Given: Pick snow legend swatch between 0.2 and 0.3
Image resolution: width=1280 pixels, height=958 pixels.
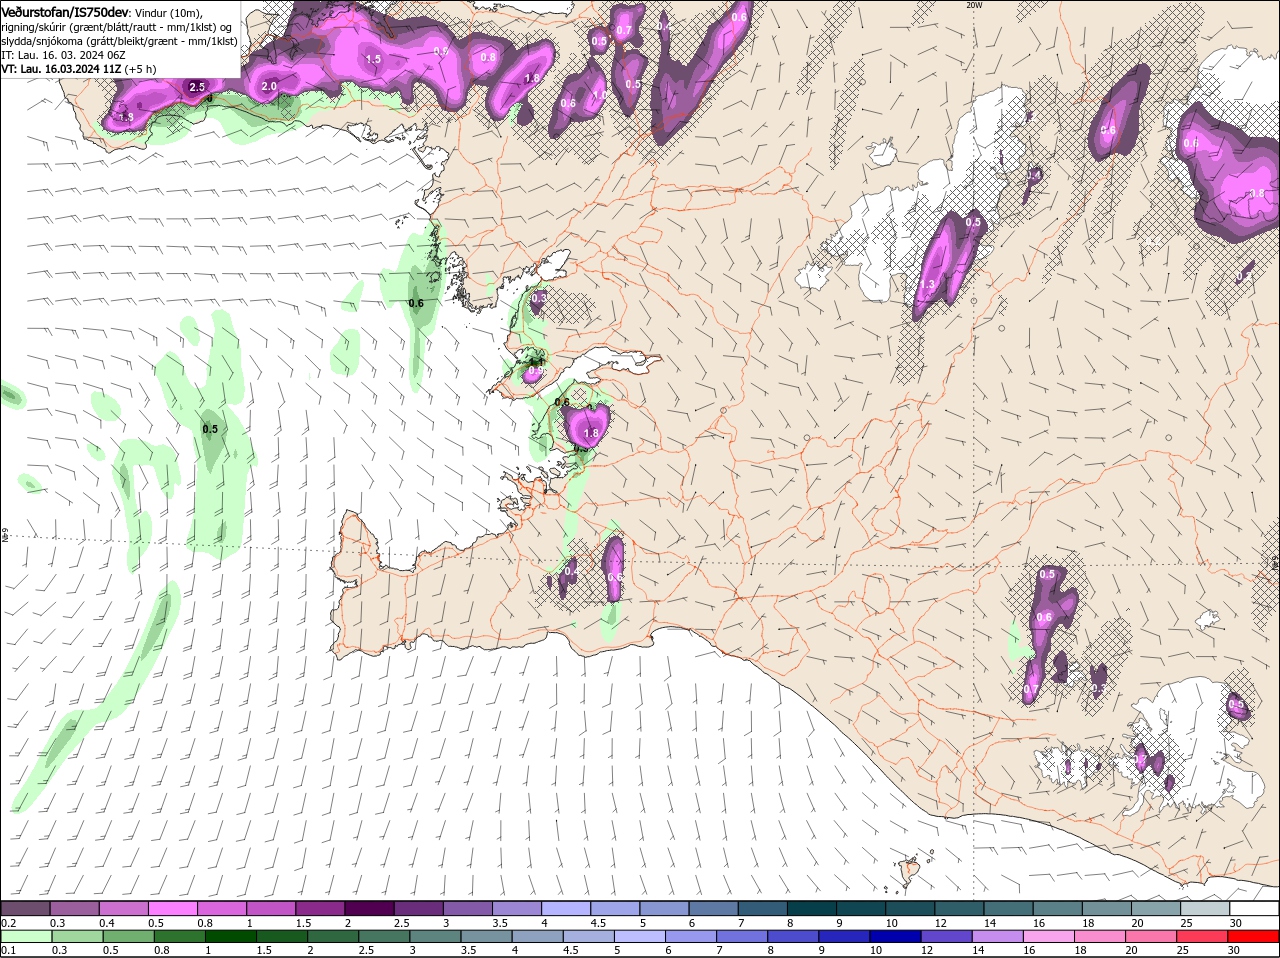Looking at the screenshot, I should pos(26,908).
